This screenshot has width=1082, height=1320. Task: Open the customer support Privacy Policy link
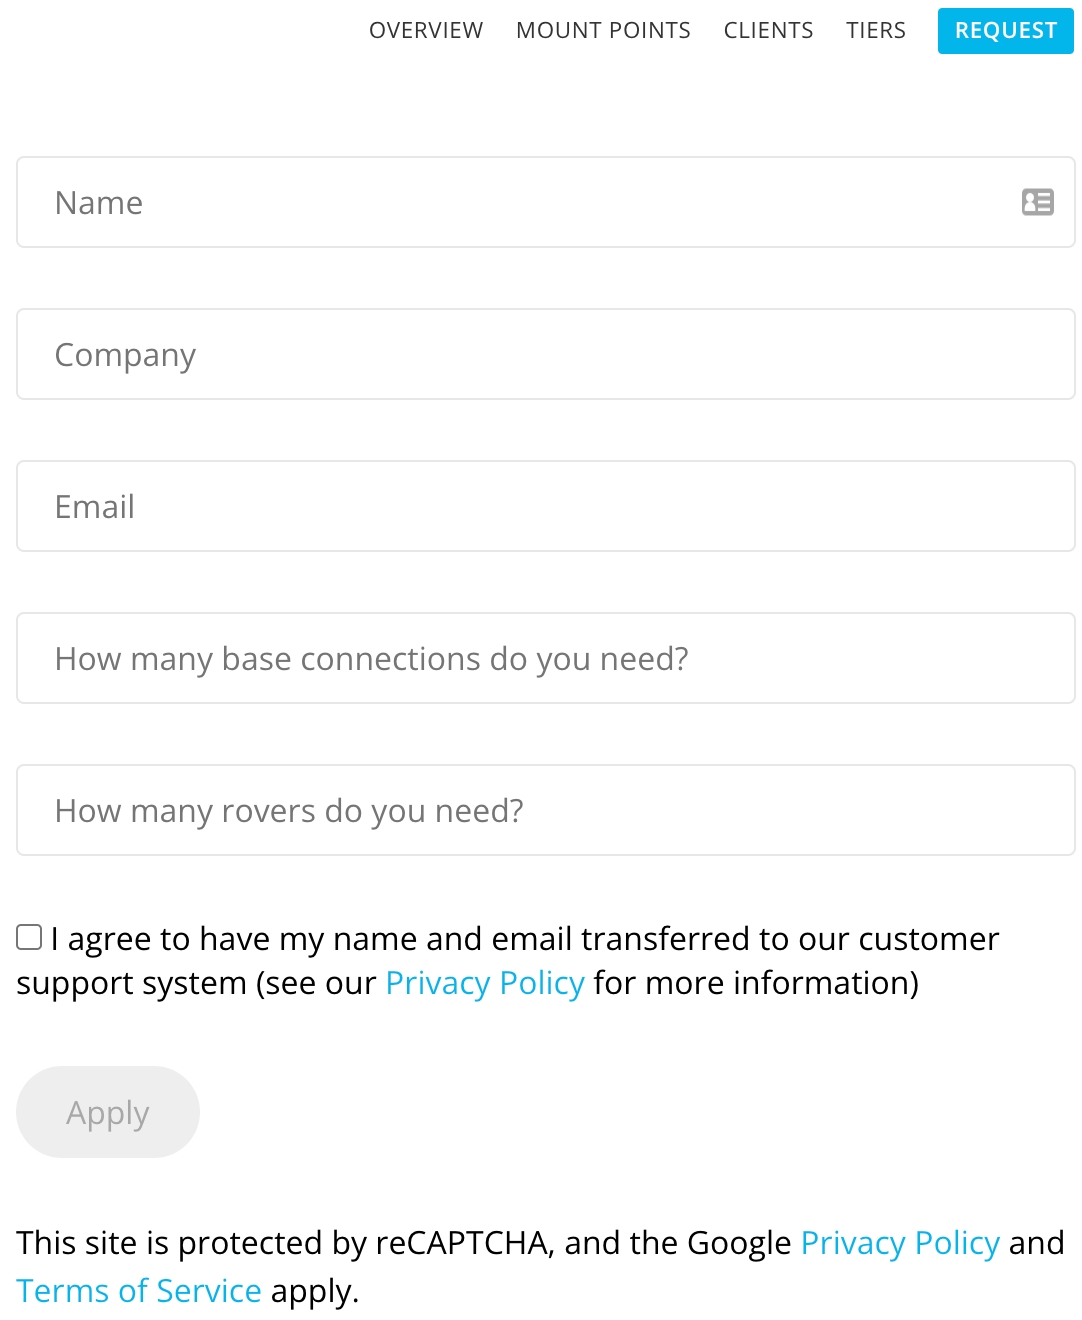point(485,984)
